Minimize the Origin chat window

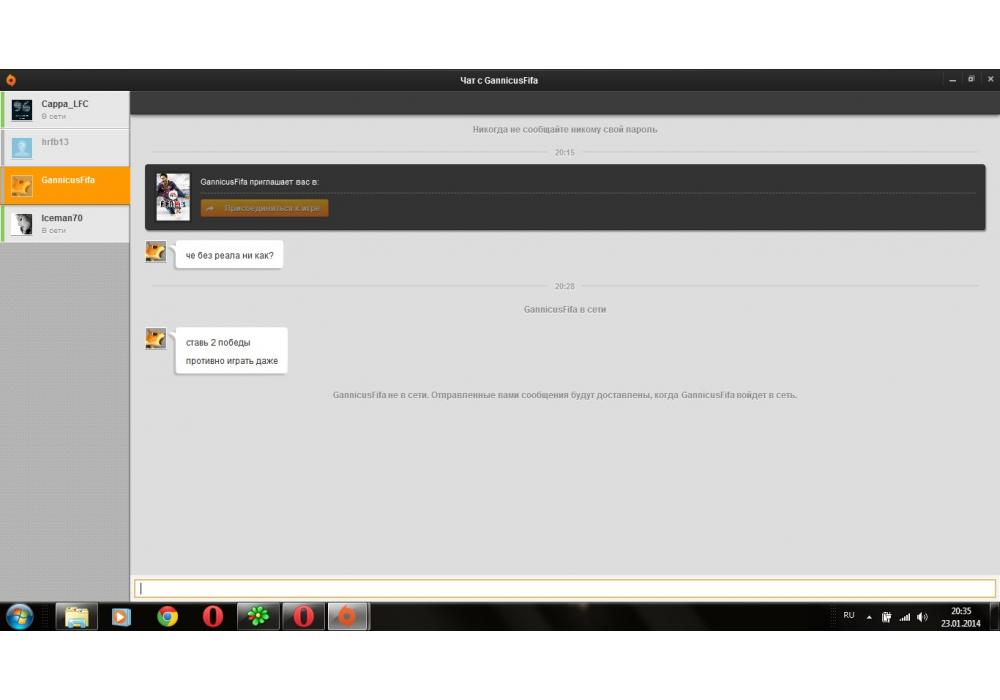coord(952,80)
